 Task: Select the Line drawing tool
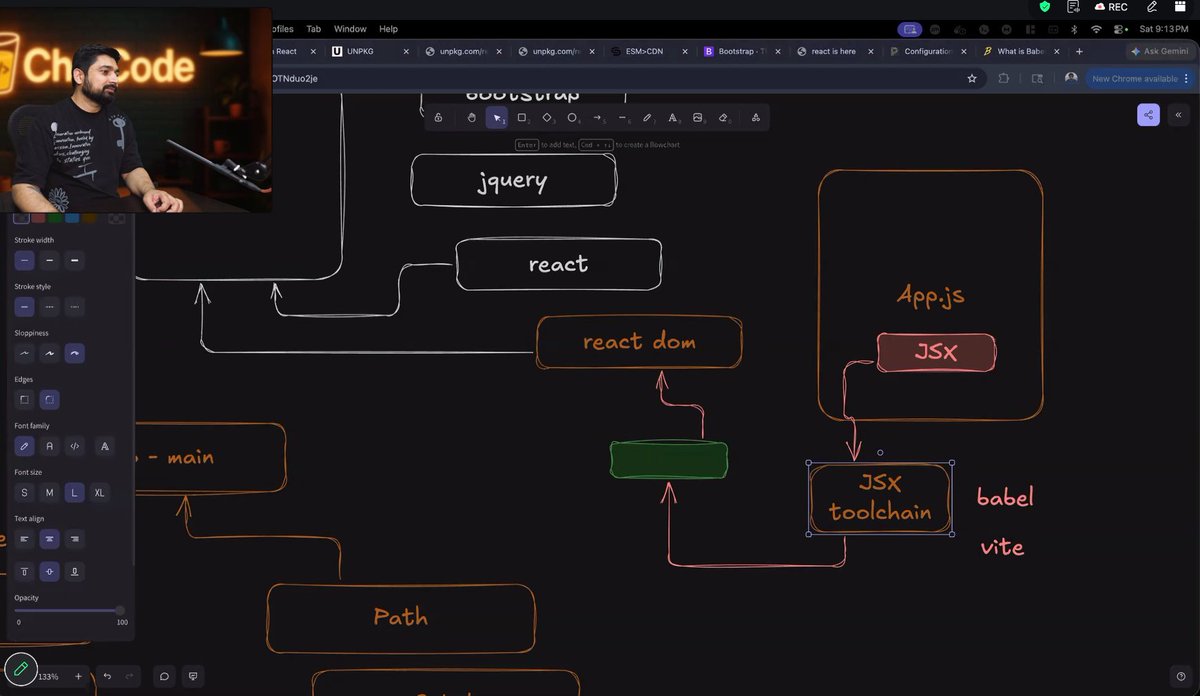[x=623, y=118]
